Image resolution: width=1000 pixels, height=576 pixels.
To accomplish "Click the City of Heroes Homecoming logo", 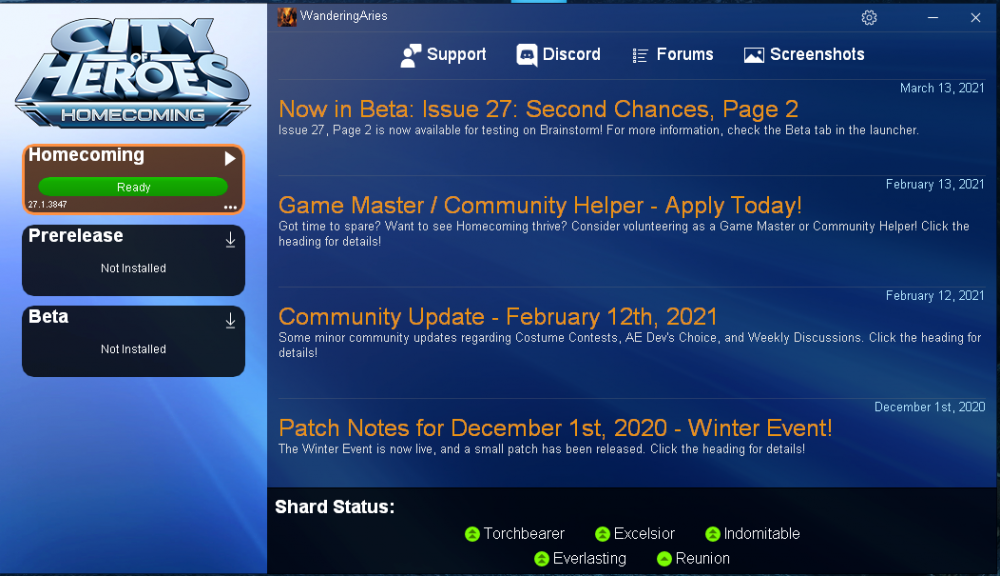I will (x=131, y=68).
